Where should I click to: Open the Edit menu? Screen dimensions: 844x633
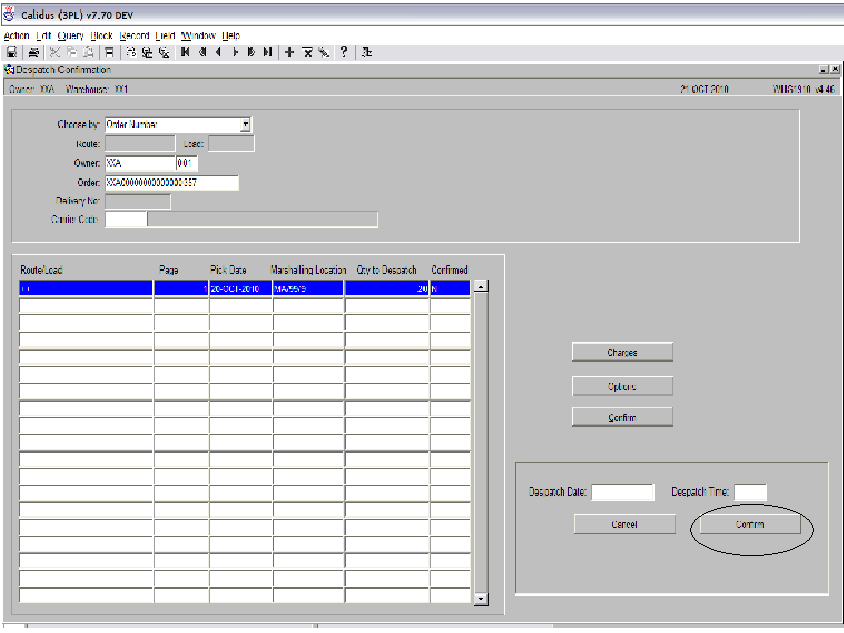(44, 36)
